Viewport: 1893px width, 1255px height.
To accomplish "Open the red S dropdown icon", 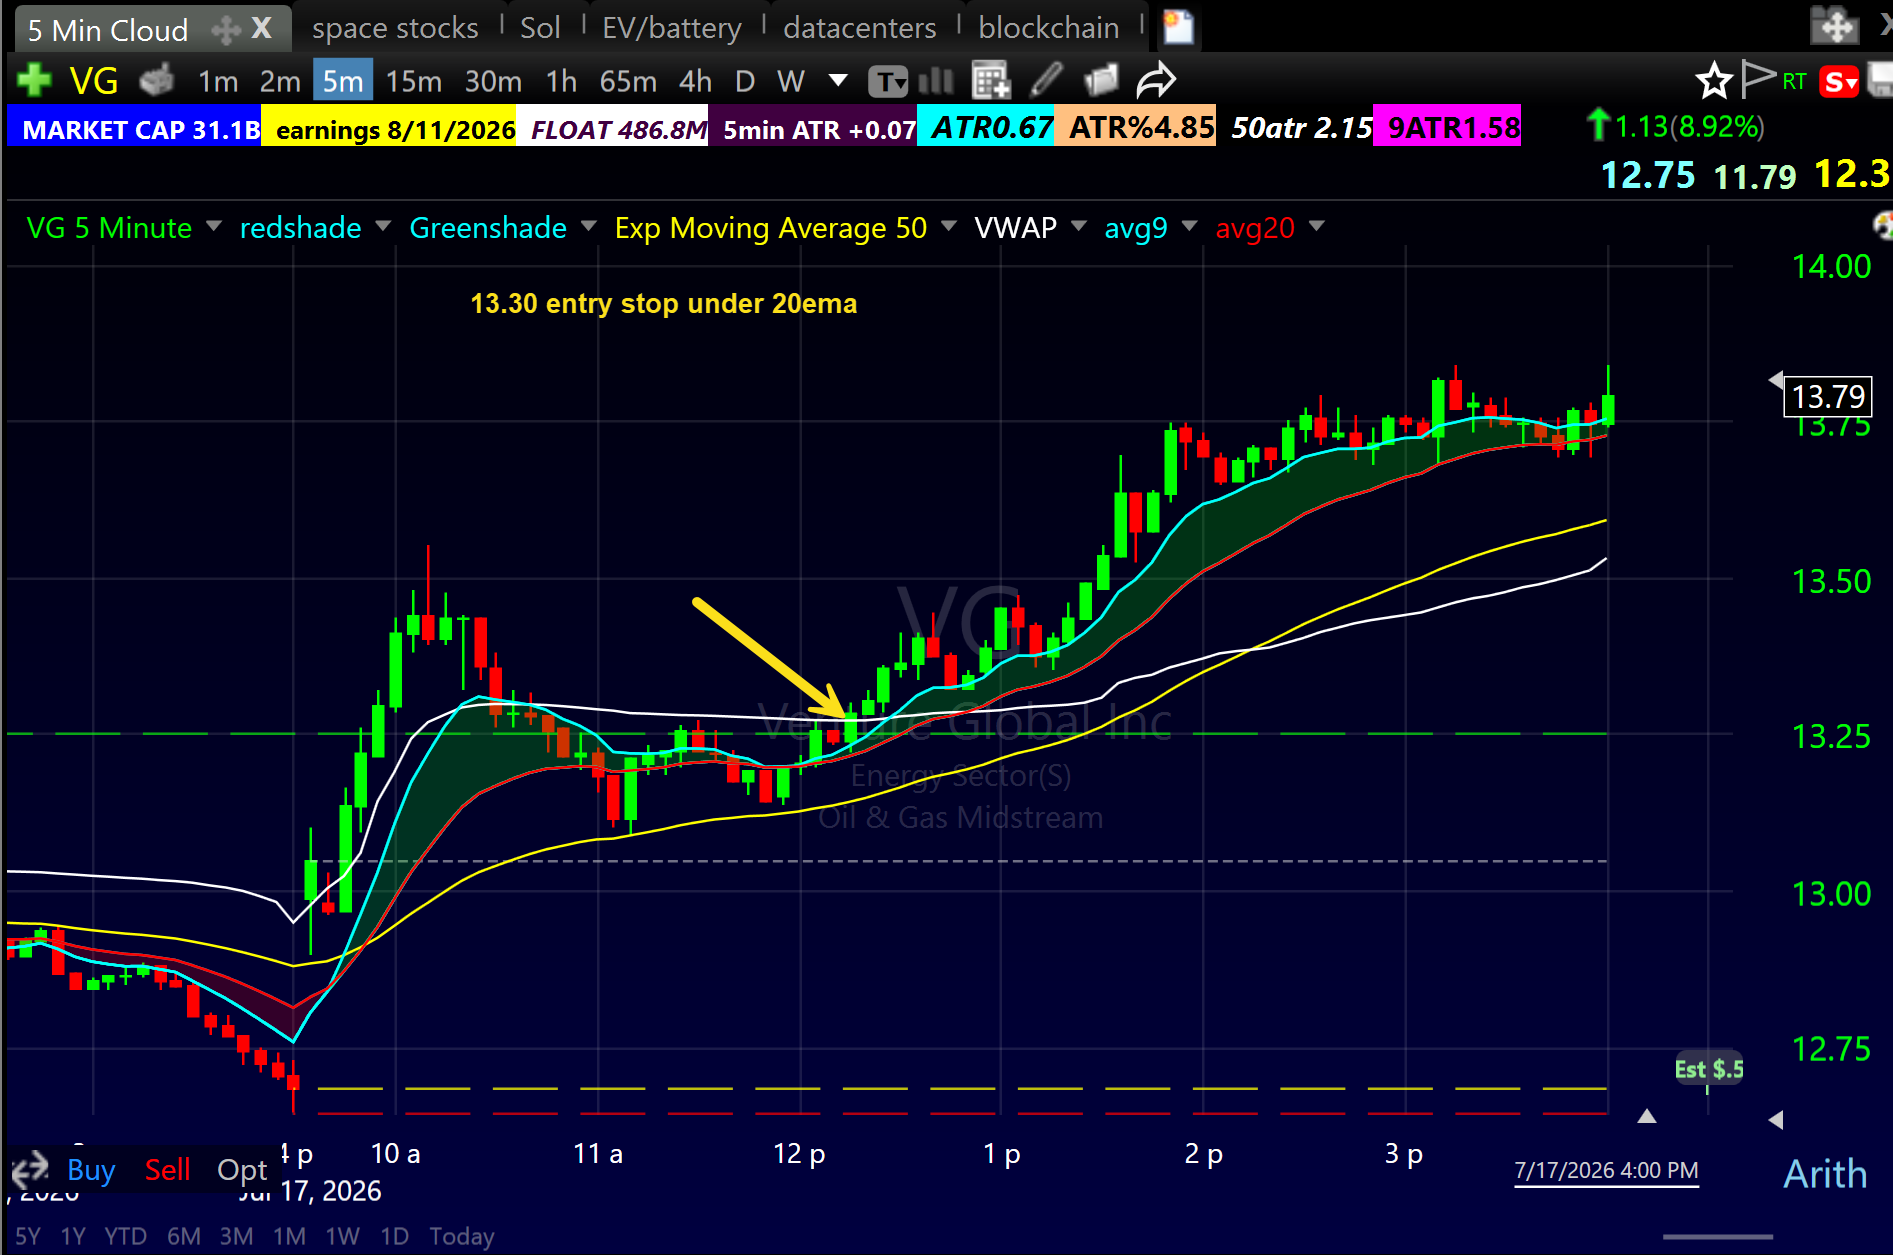I will [x=1838, y=82].
